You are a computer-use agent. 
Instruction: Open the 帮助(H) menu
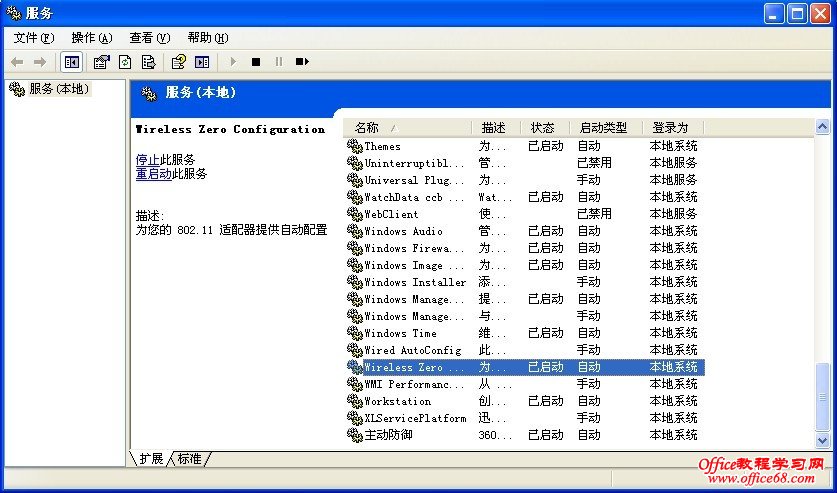click(208, 38)
